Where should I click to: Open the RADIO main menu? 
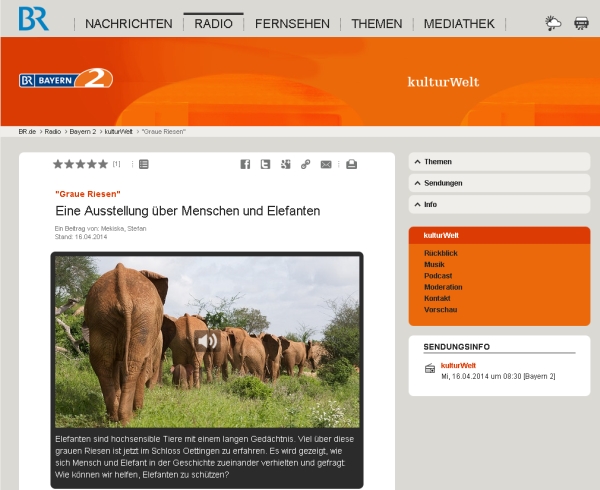pos(214,24)
